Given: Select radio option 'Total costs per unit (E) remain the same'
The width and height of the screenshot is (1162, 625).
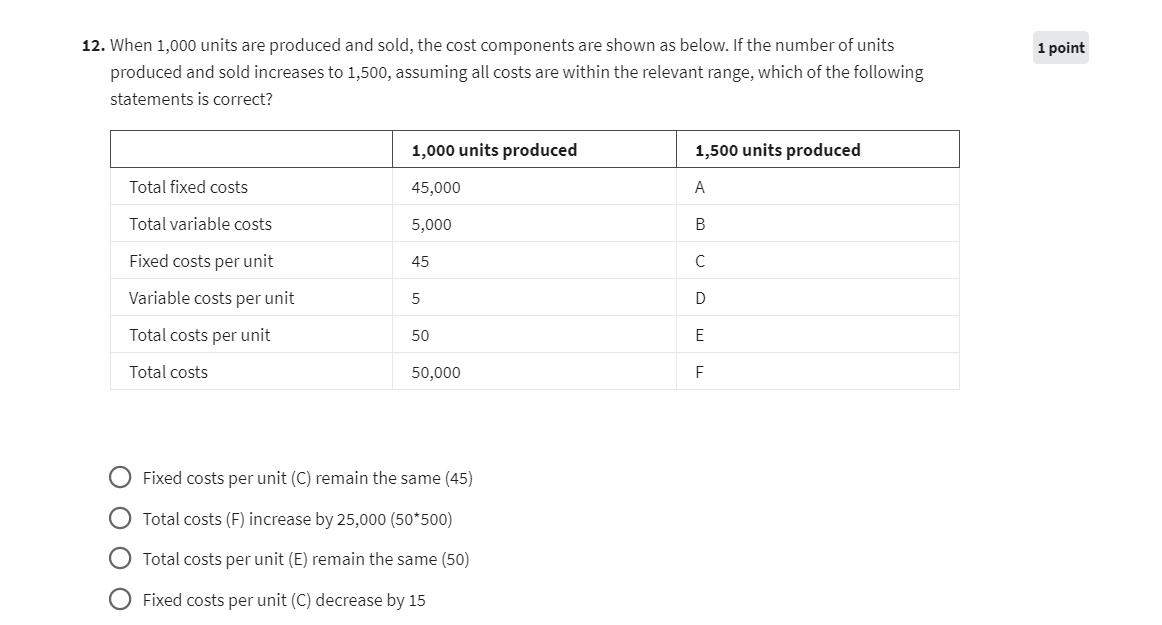Looking at the screenshot, I should pos(120,558).
